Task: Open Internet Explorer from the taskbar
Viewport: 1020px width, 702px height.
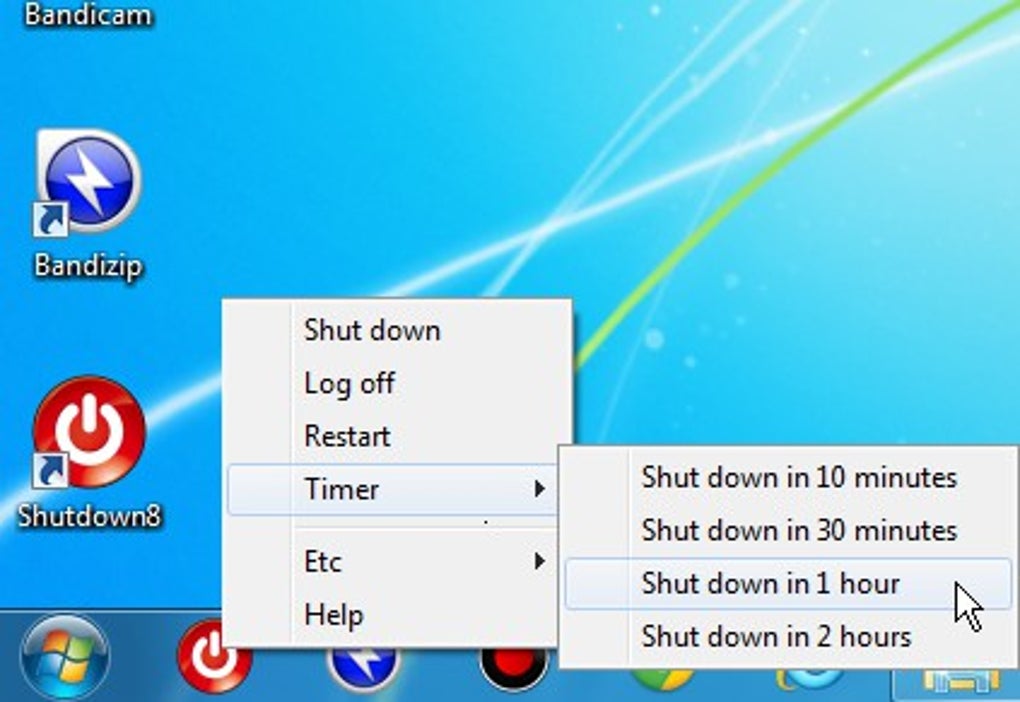Action: [811, 679]
